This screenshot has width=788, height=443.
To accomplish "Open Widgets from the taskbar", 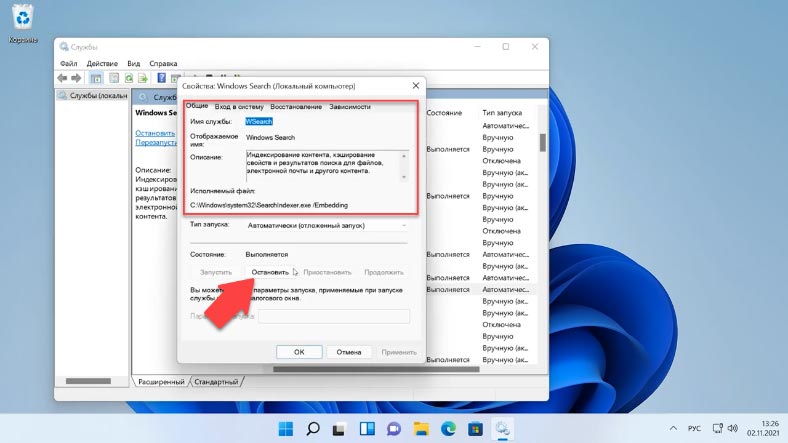I will pyautogui.click(x=367, y=428).
